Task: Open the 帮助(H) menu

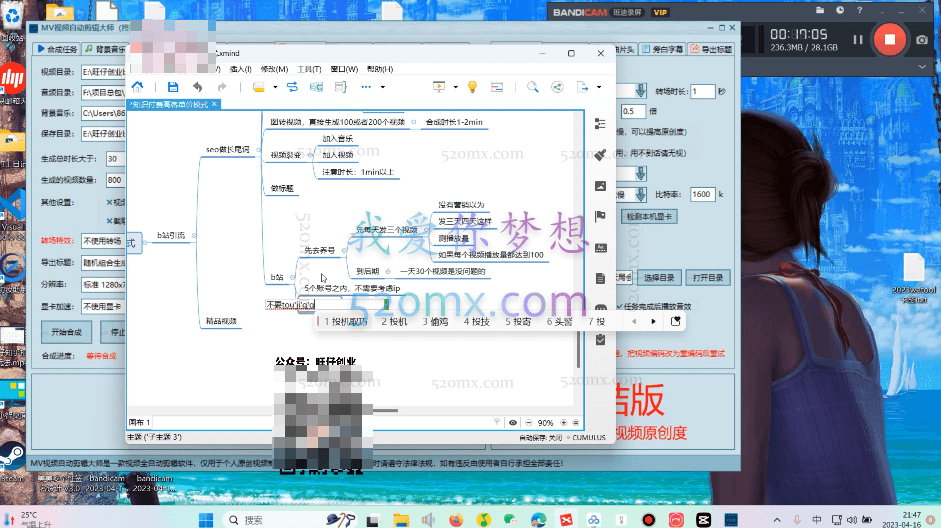Action: pos(380,69)
